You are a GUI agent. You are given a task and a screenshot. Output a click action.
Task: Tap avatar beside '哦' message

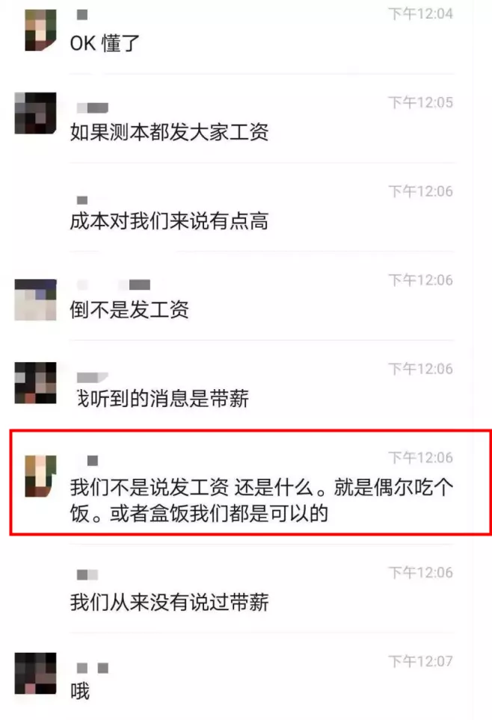[x=35, y=673]
